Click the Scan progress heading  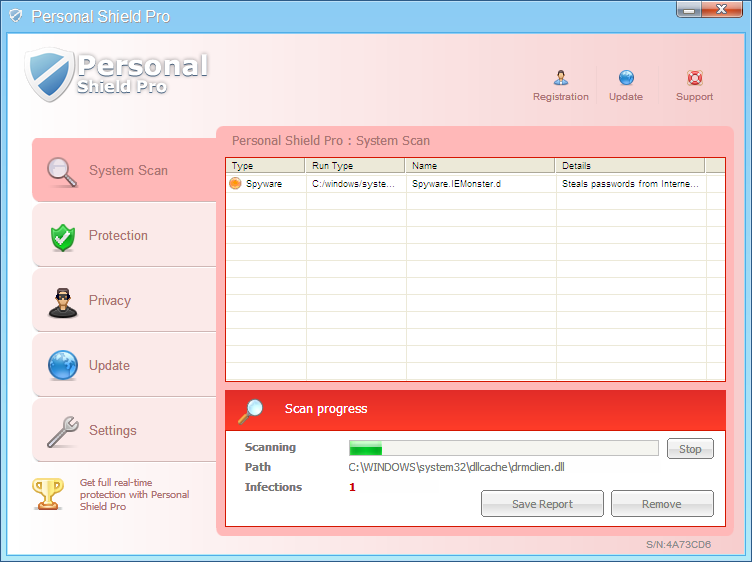(326, 409)
